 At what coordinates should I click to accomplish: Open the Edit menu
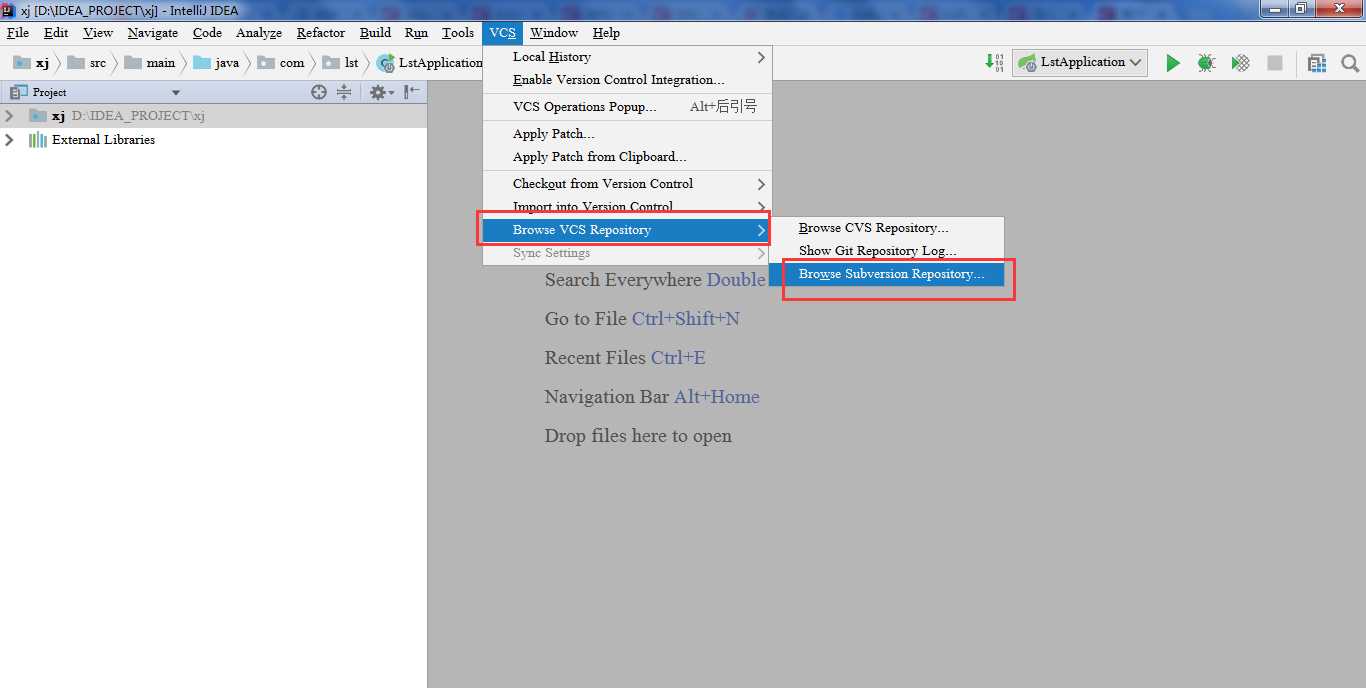pyautogui.click(x=56, y=33)
